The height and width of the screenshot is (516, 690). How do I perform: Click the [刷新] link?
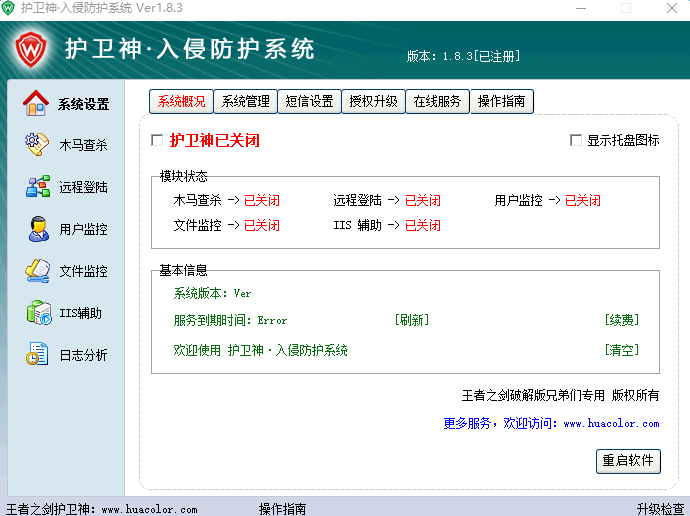coord(412,320)
